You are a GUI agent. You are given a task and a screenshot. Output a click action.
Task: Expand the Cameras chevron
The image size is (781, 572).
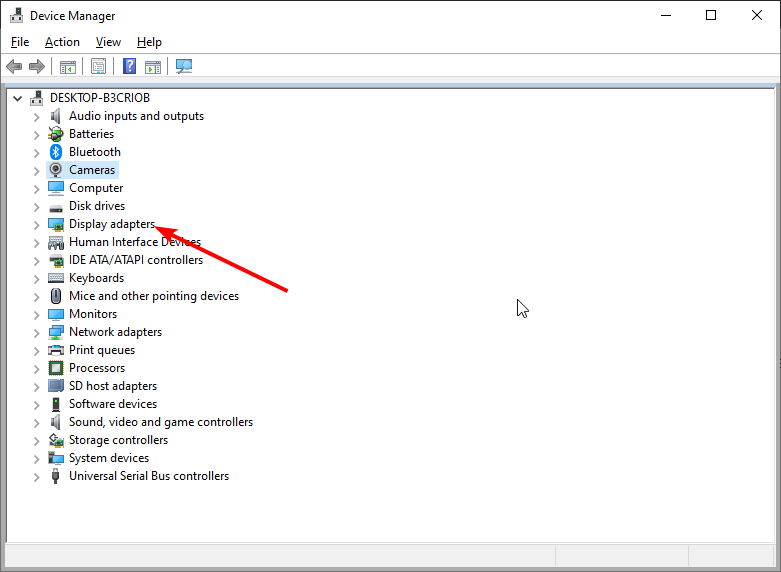36,171
